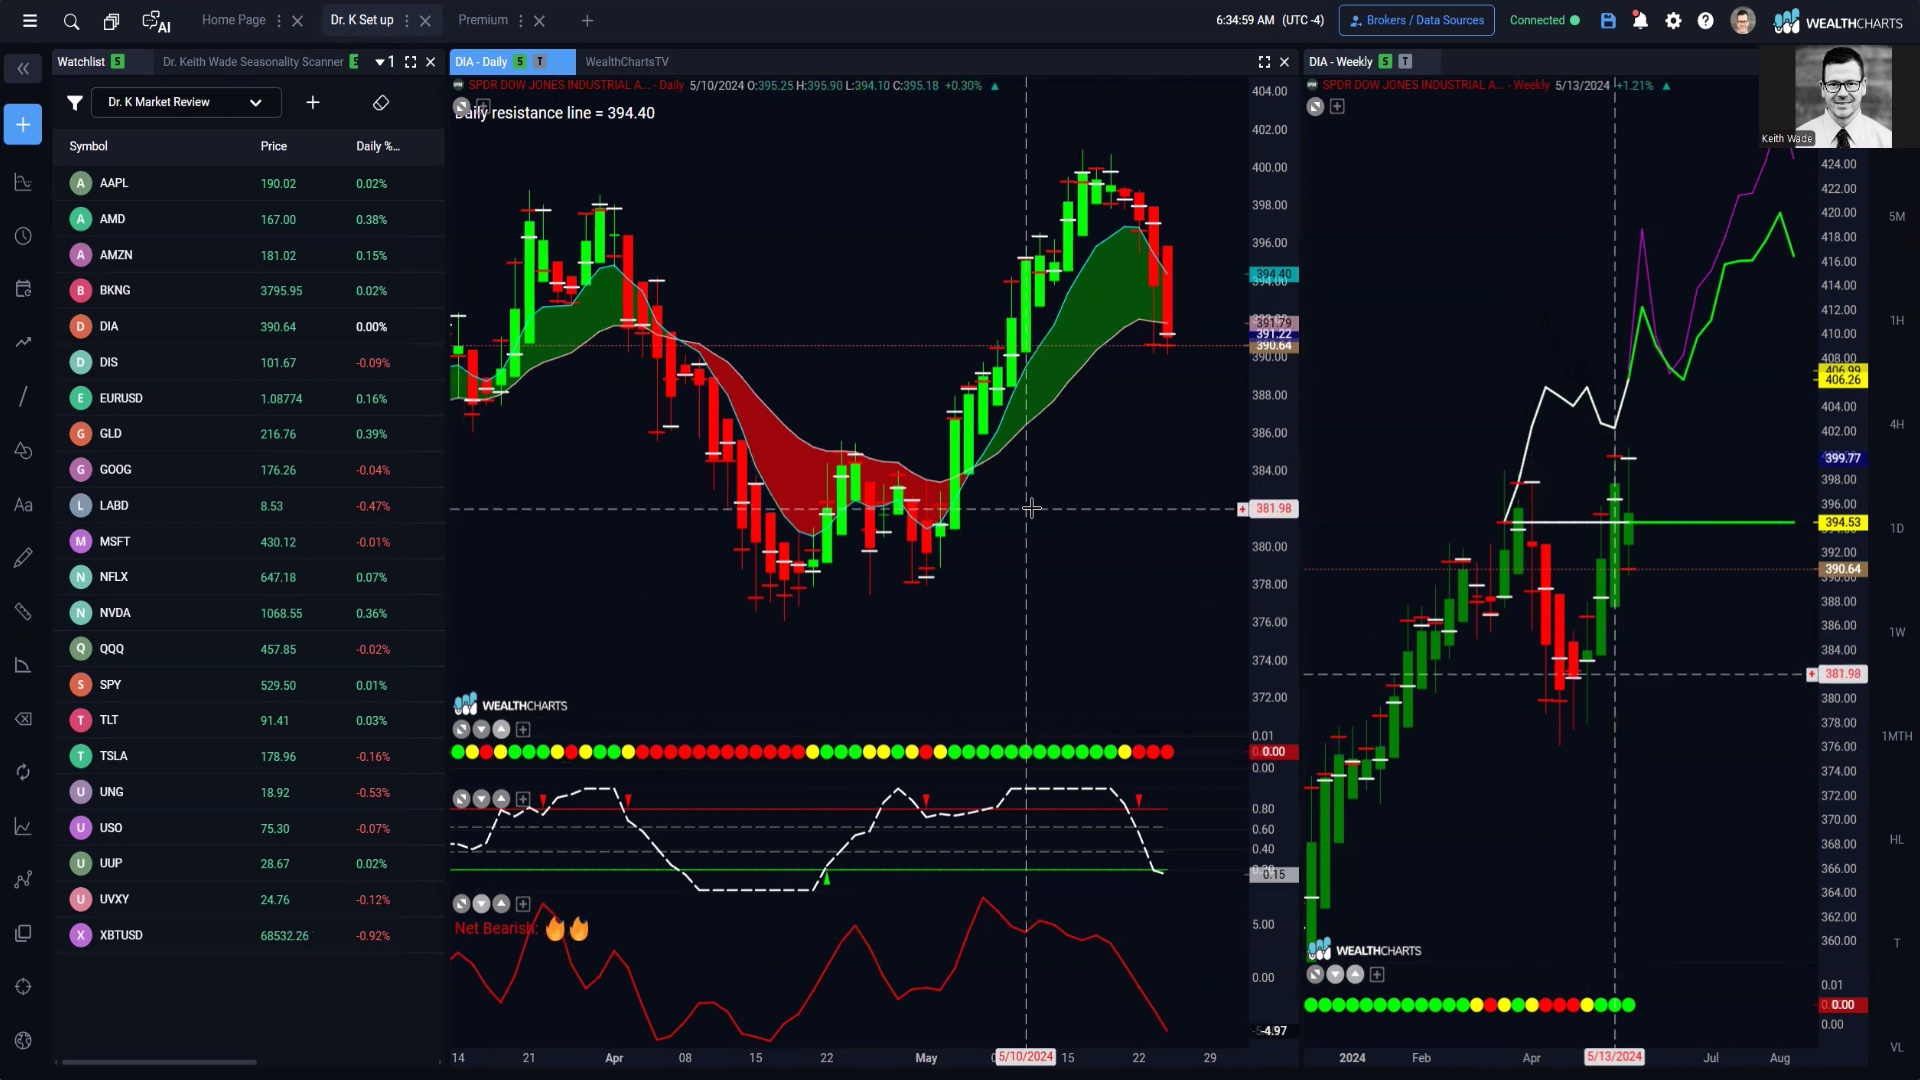Open the symbol search magnifier
Viewport: 1920px width, 1080px height.
coord(71,20)
